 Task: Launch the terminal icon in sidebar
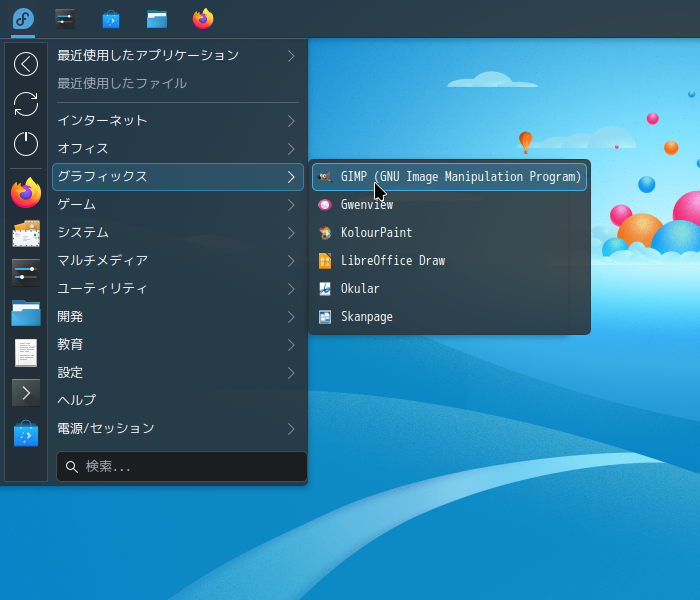point(26,393)
